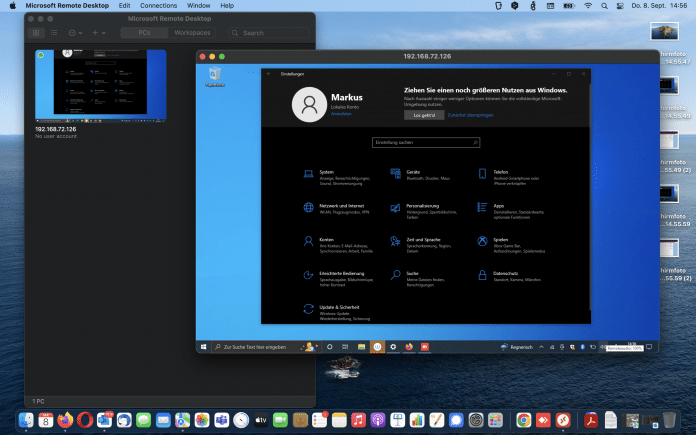The height and width of the screenshot is (435, 696).
Task: Click the "192.168.72.126" label under the thumbnail
Action: click(55, 129)
